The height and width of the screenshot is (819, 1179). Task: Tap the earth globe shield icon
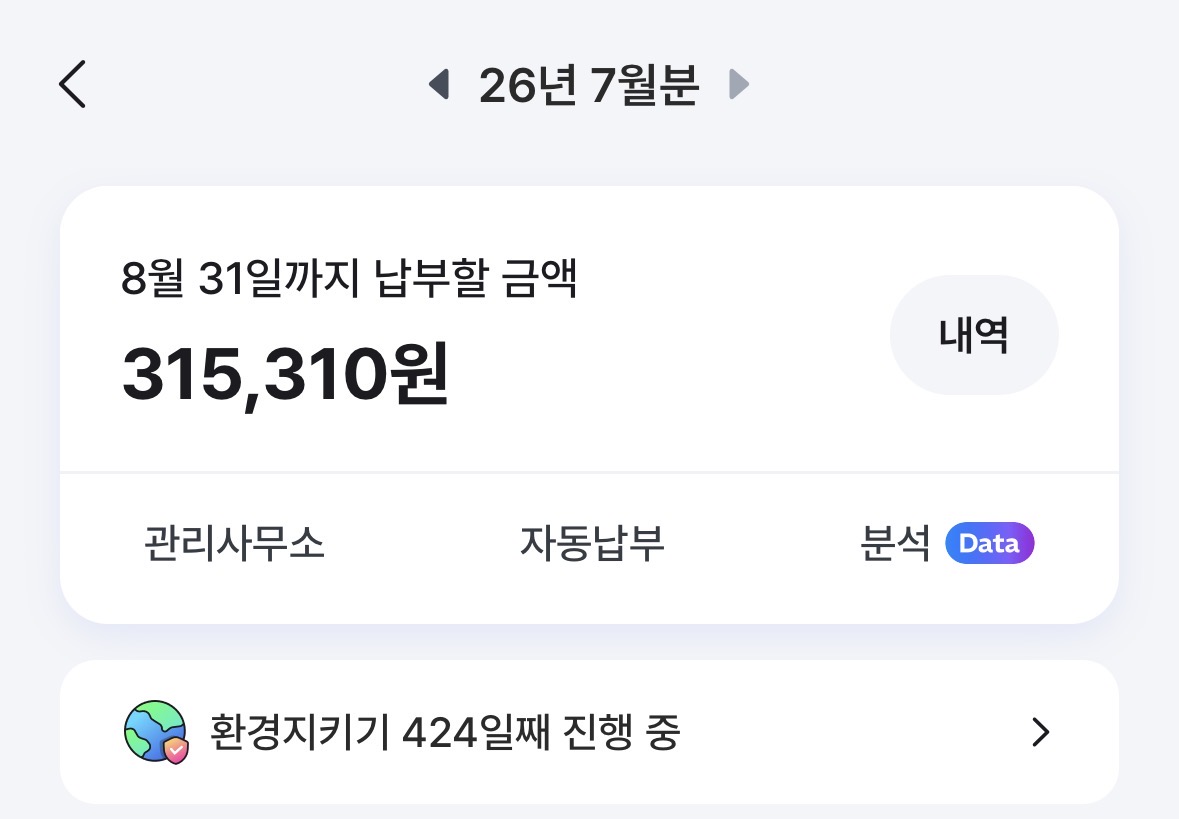coord(156,732)
